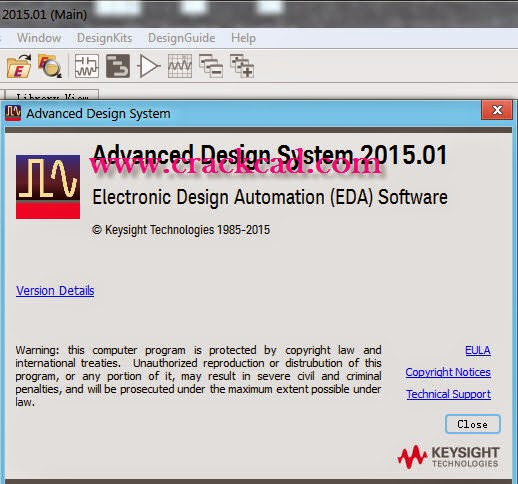Click the ADS icon in dialog title bar
The image size is (518, 484).
pos(13,113)
